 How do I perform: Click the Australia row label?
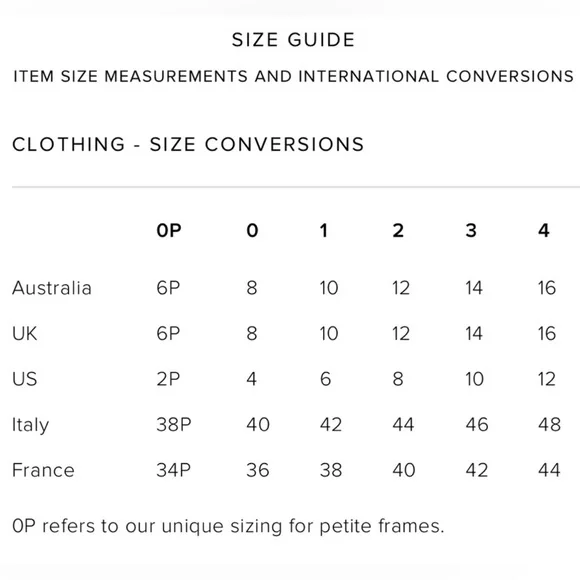coord(52,288)
